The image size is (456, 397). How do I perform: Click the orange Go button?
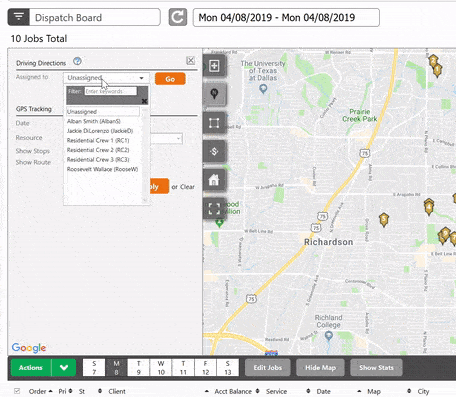point(170,79)
